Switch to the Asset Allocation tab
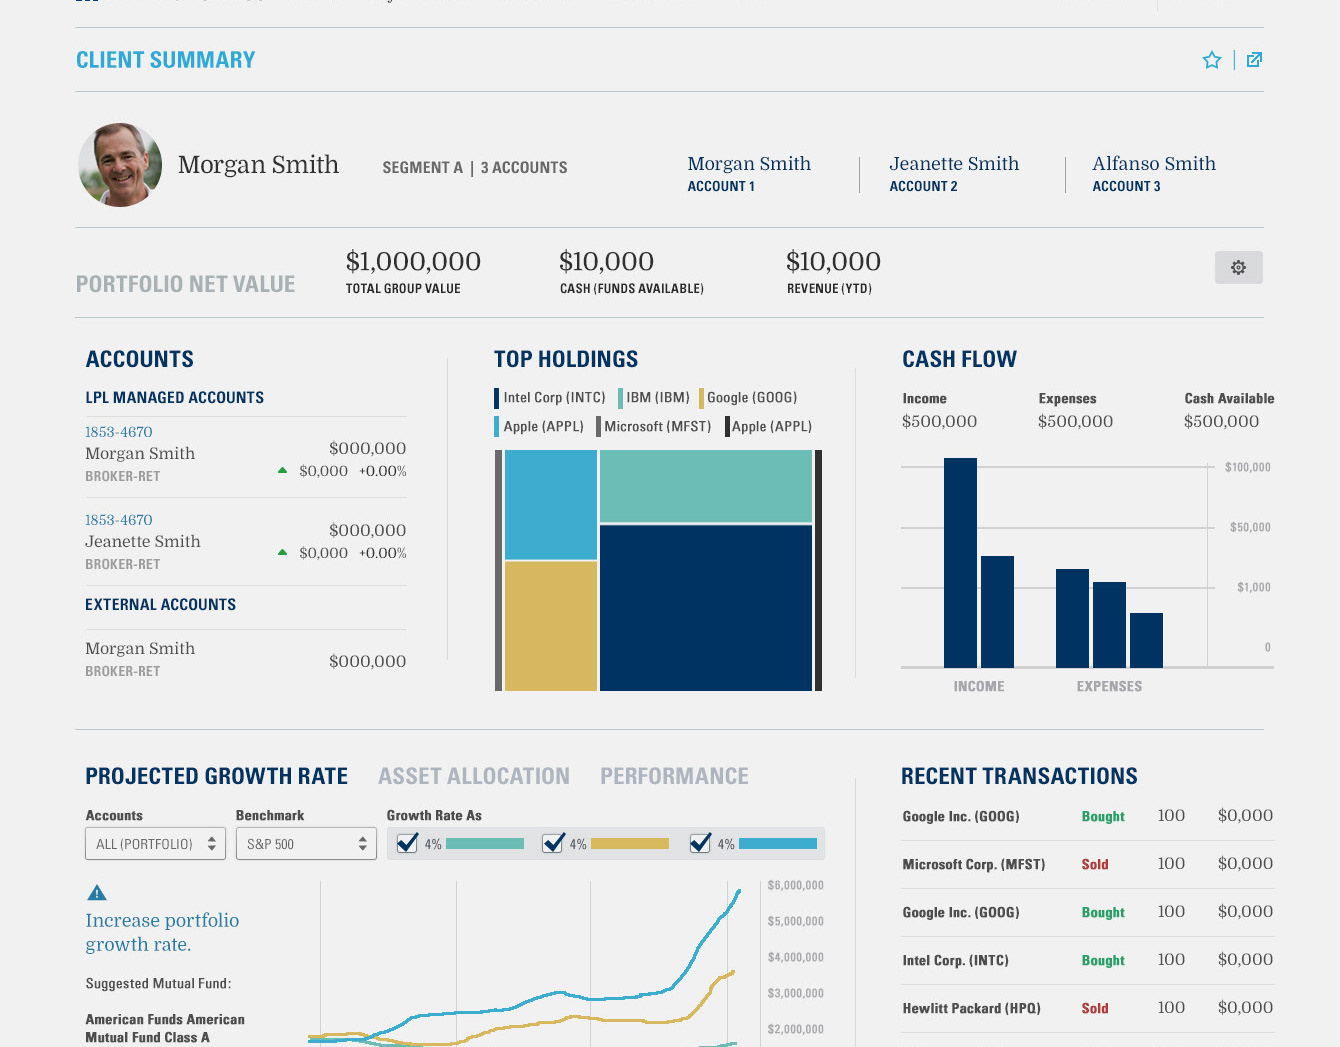The width and height of the screenshot is (1340, 1047). coord(474,776)
